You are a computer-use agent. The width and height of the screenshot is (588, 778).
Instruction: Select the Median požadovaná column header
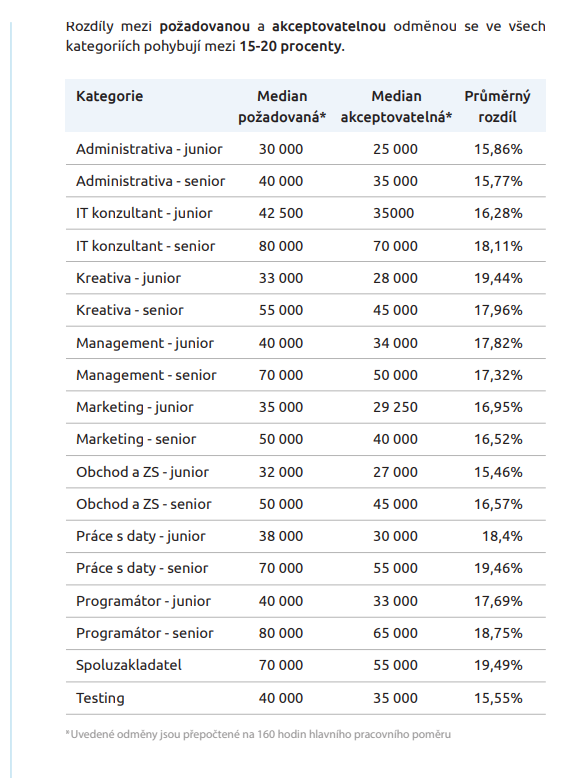[282, 106]
